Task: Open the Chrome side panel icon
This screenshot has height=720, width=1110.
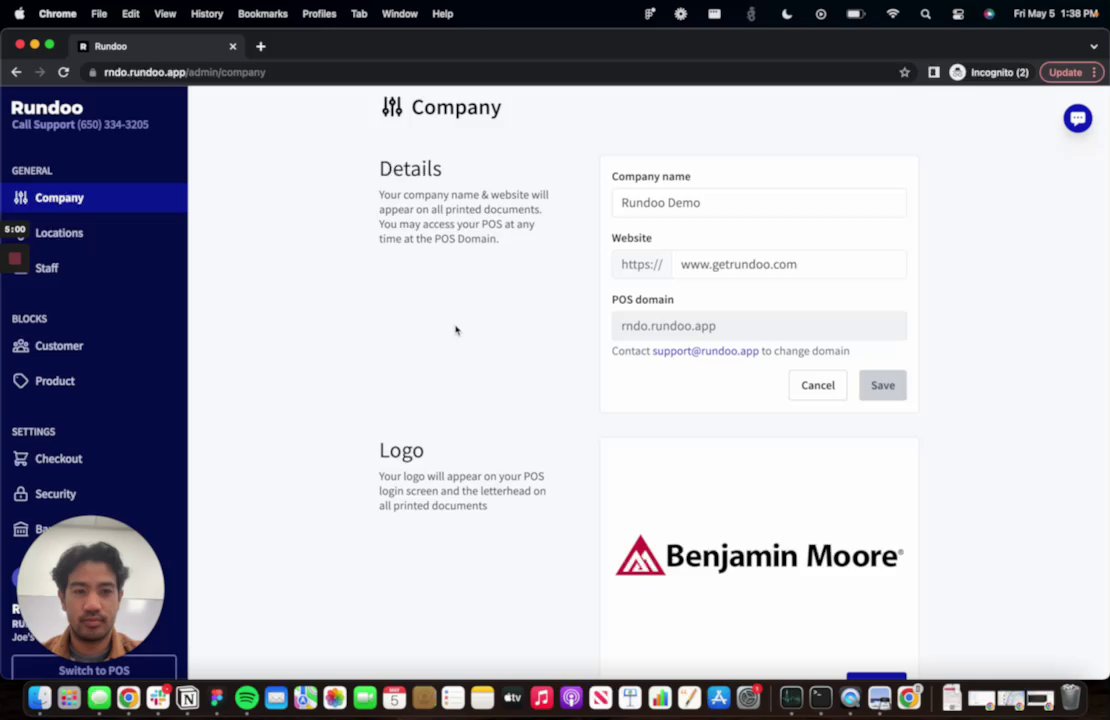Action: 934,72
